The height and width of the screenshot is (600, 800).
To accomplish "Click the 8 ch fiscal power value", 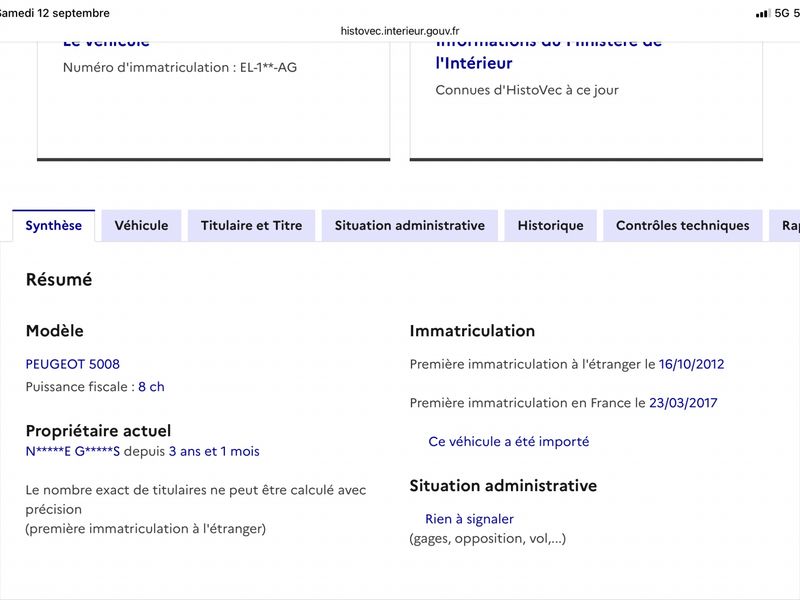I will coord(152,387).
